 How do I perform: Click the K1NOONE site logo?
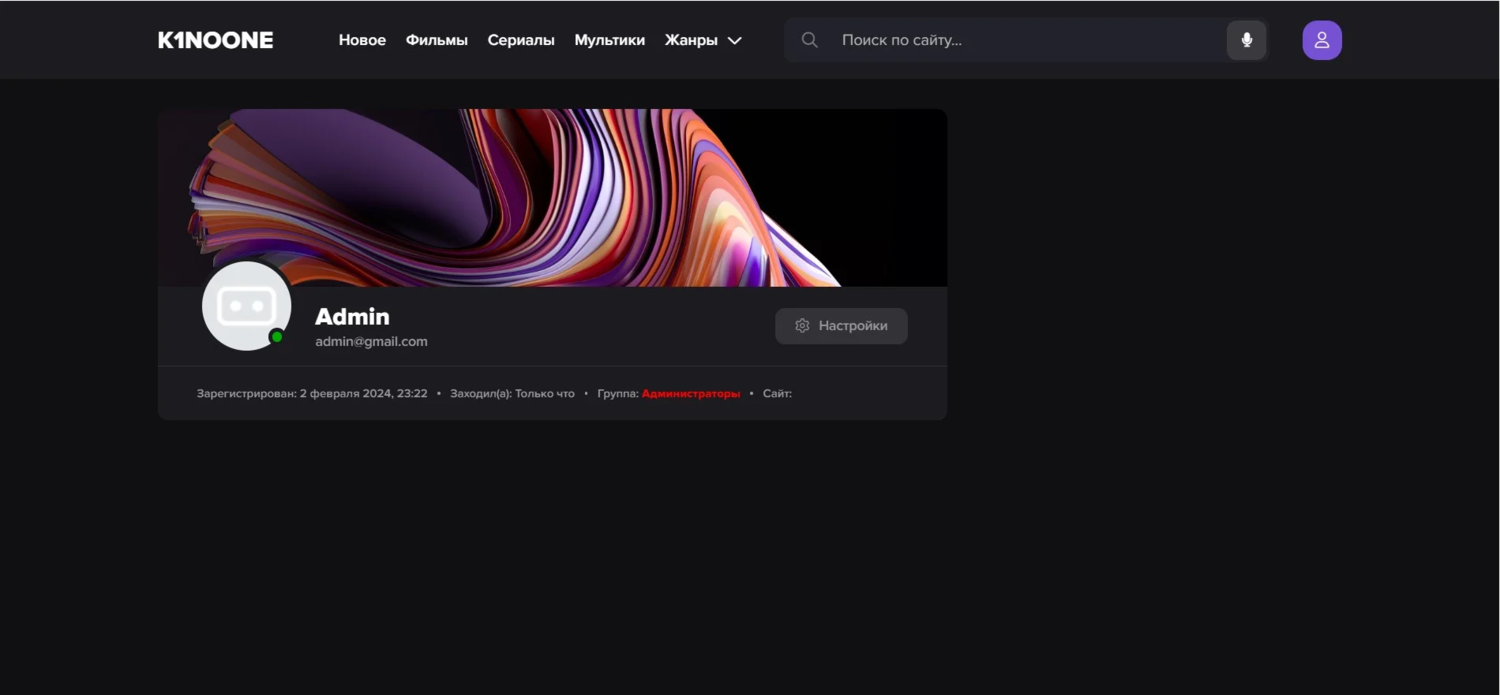216,40
